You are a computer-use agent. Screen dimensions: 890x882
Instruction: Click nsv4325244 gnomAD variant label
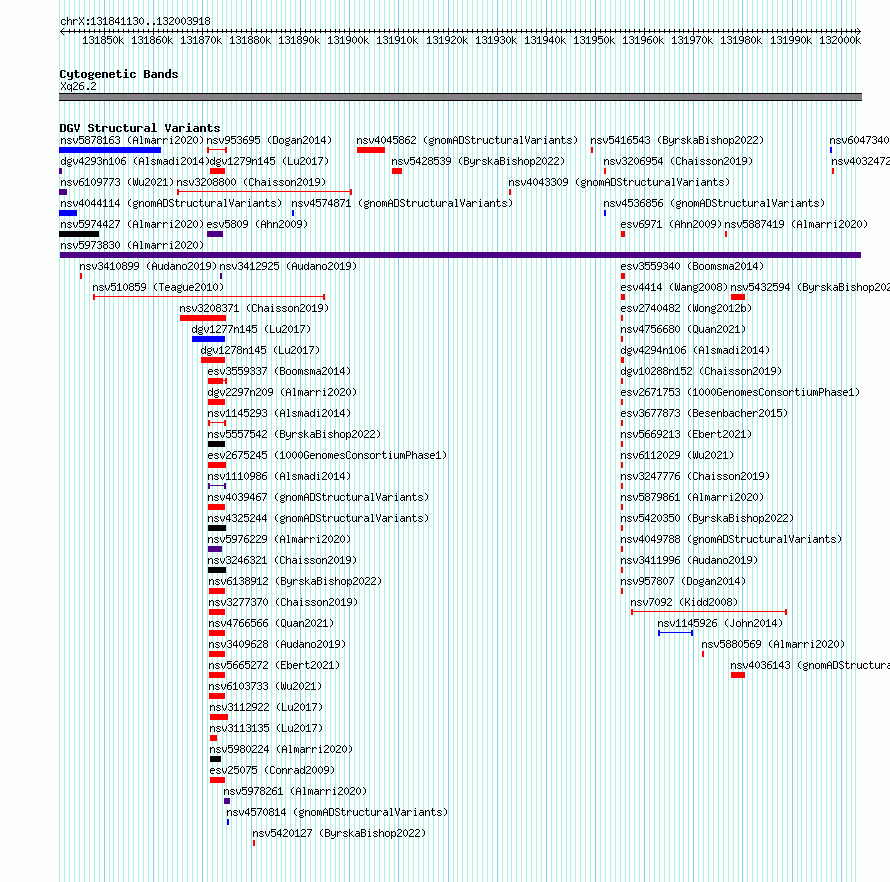(318, 518)
